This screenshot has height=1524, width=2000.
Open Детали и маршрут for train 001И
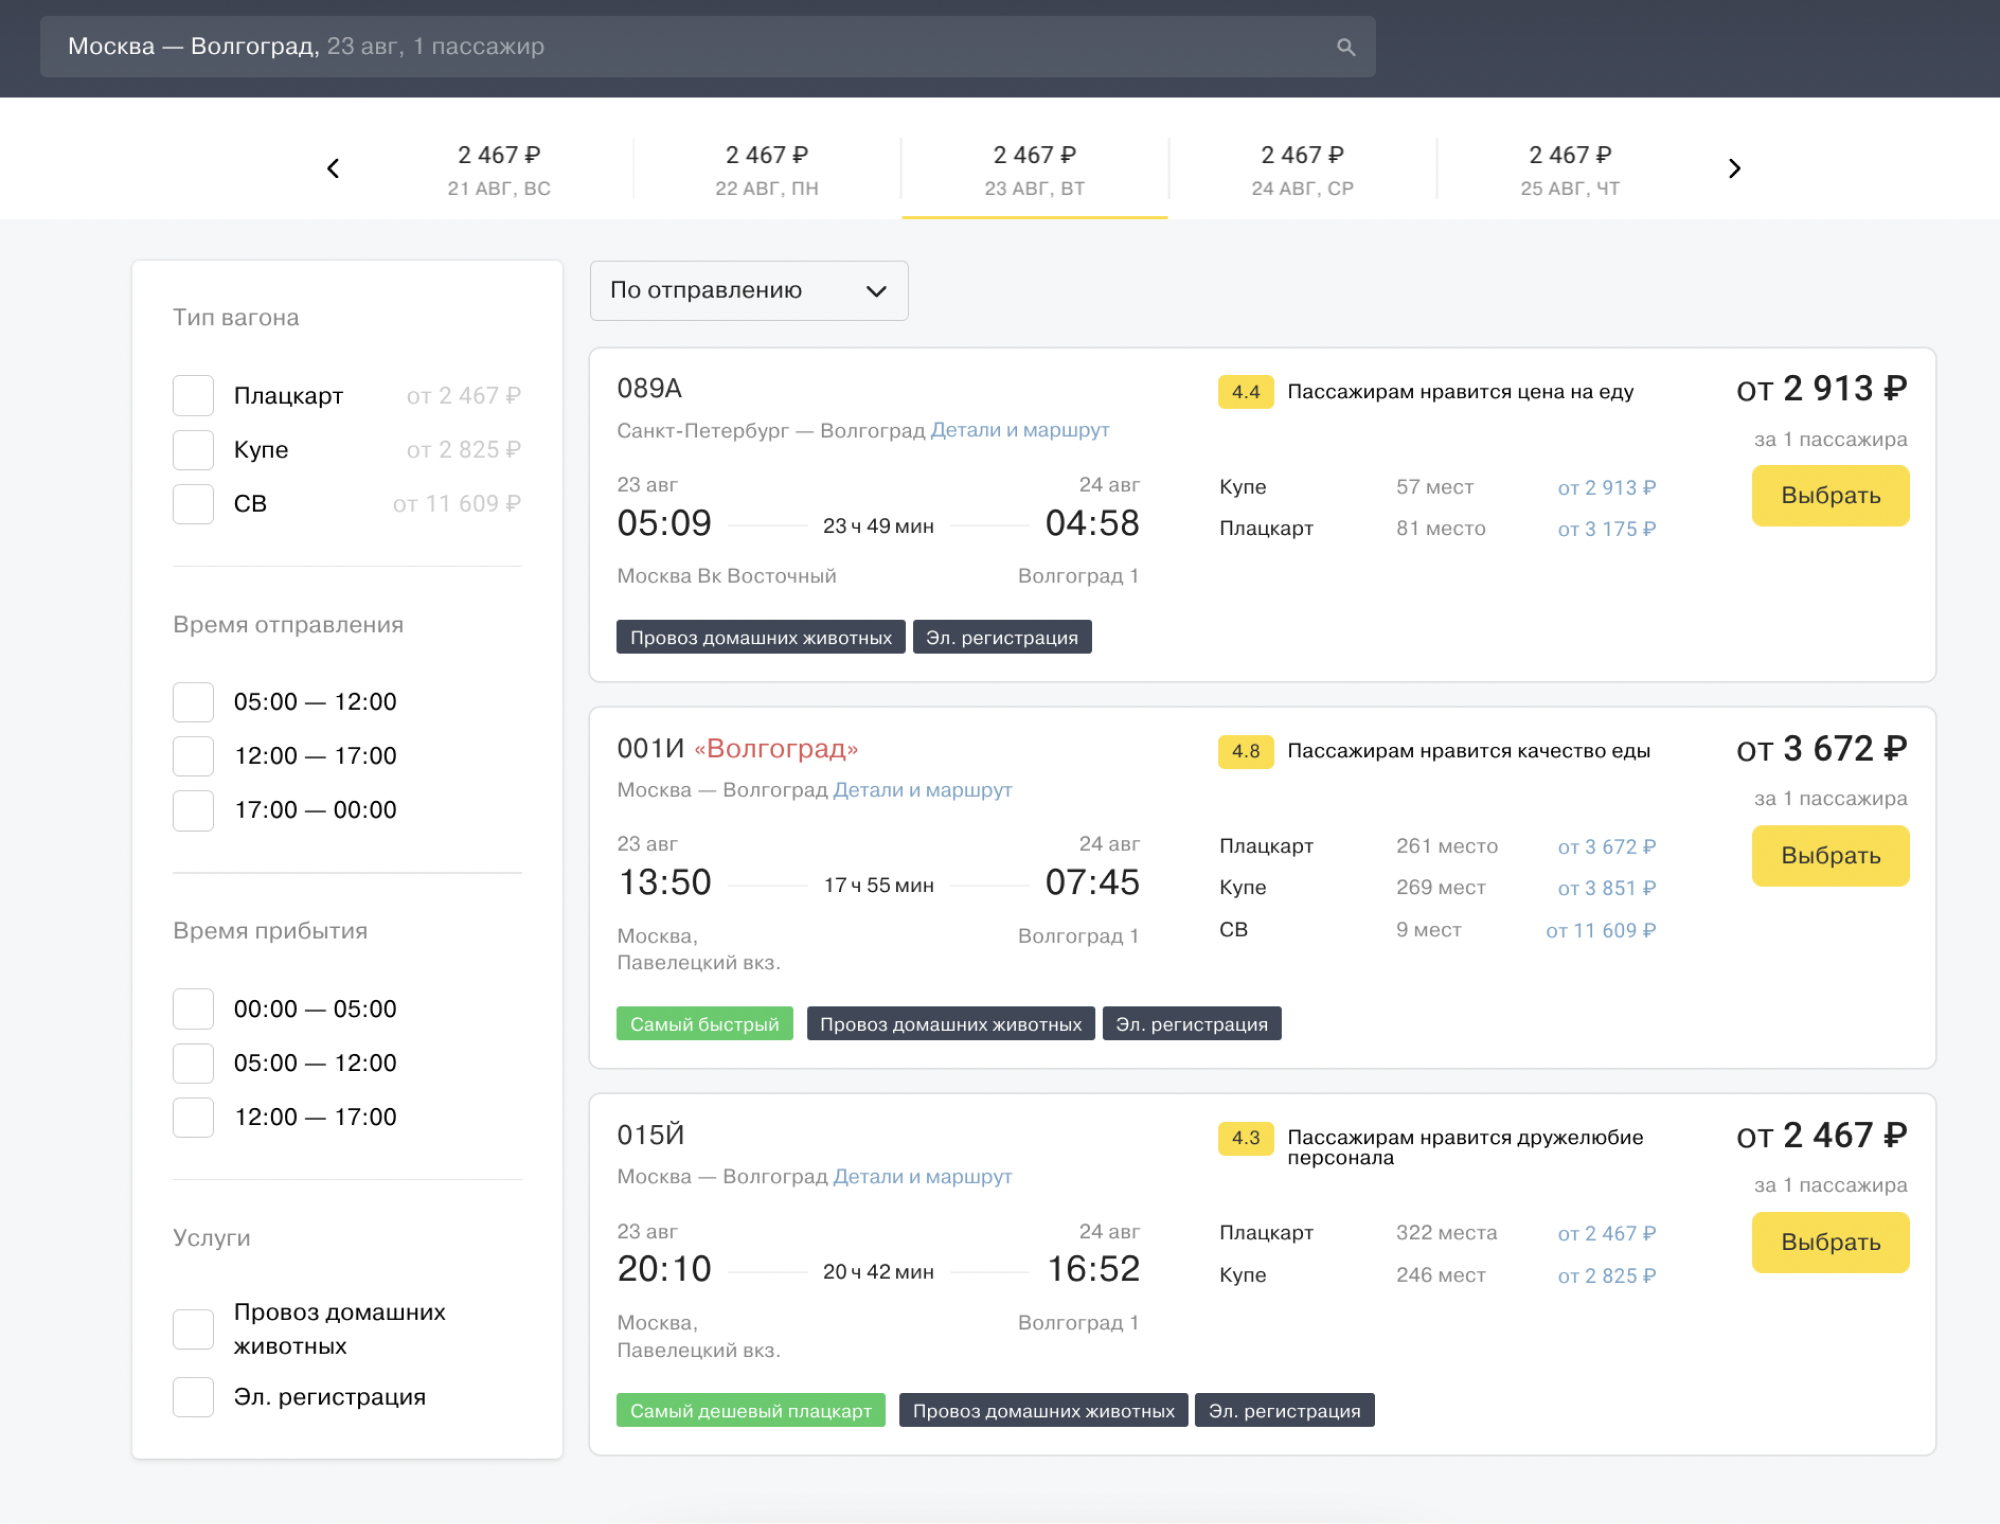point(922,790)
